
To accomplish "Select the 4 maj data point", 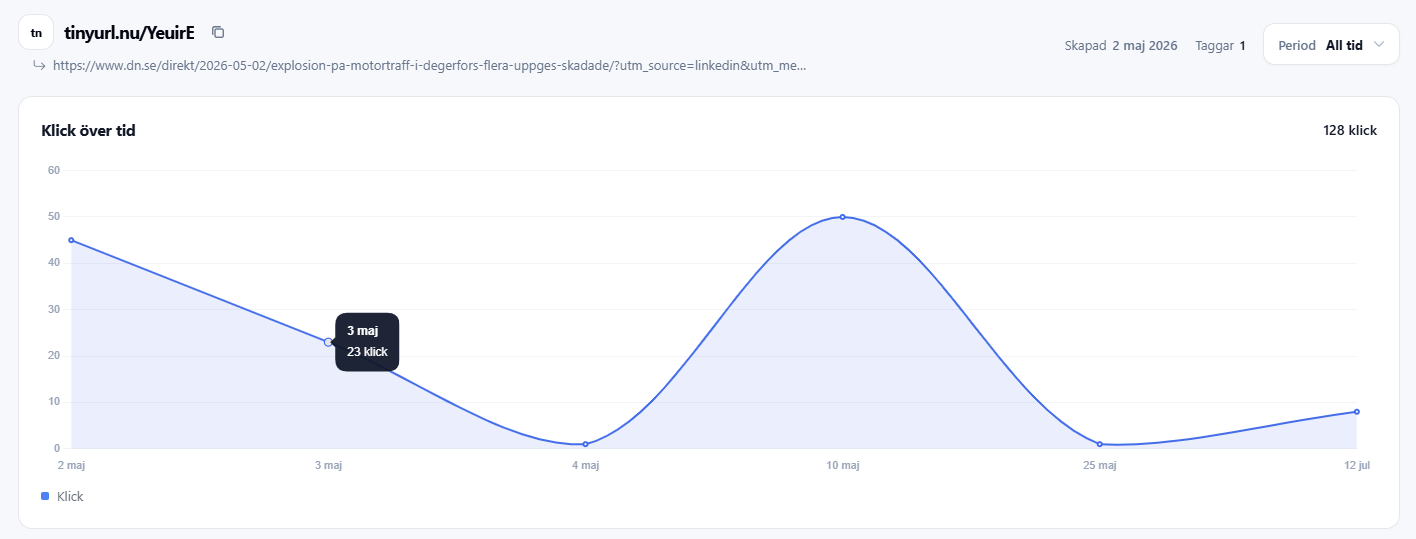I will tap(585, 444).
